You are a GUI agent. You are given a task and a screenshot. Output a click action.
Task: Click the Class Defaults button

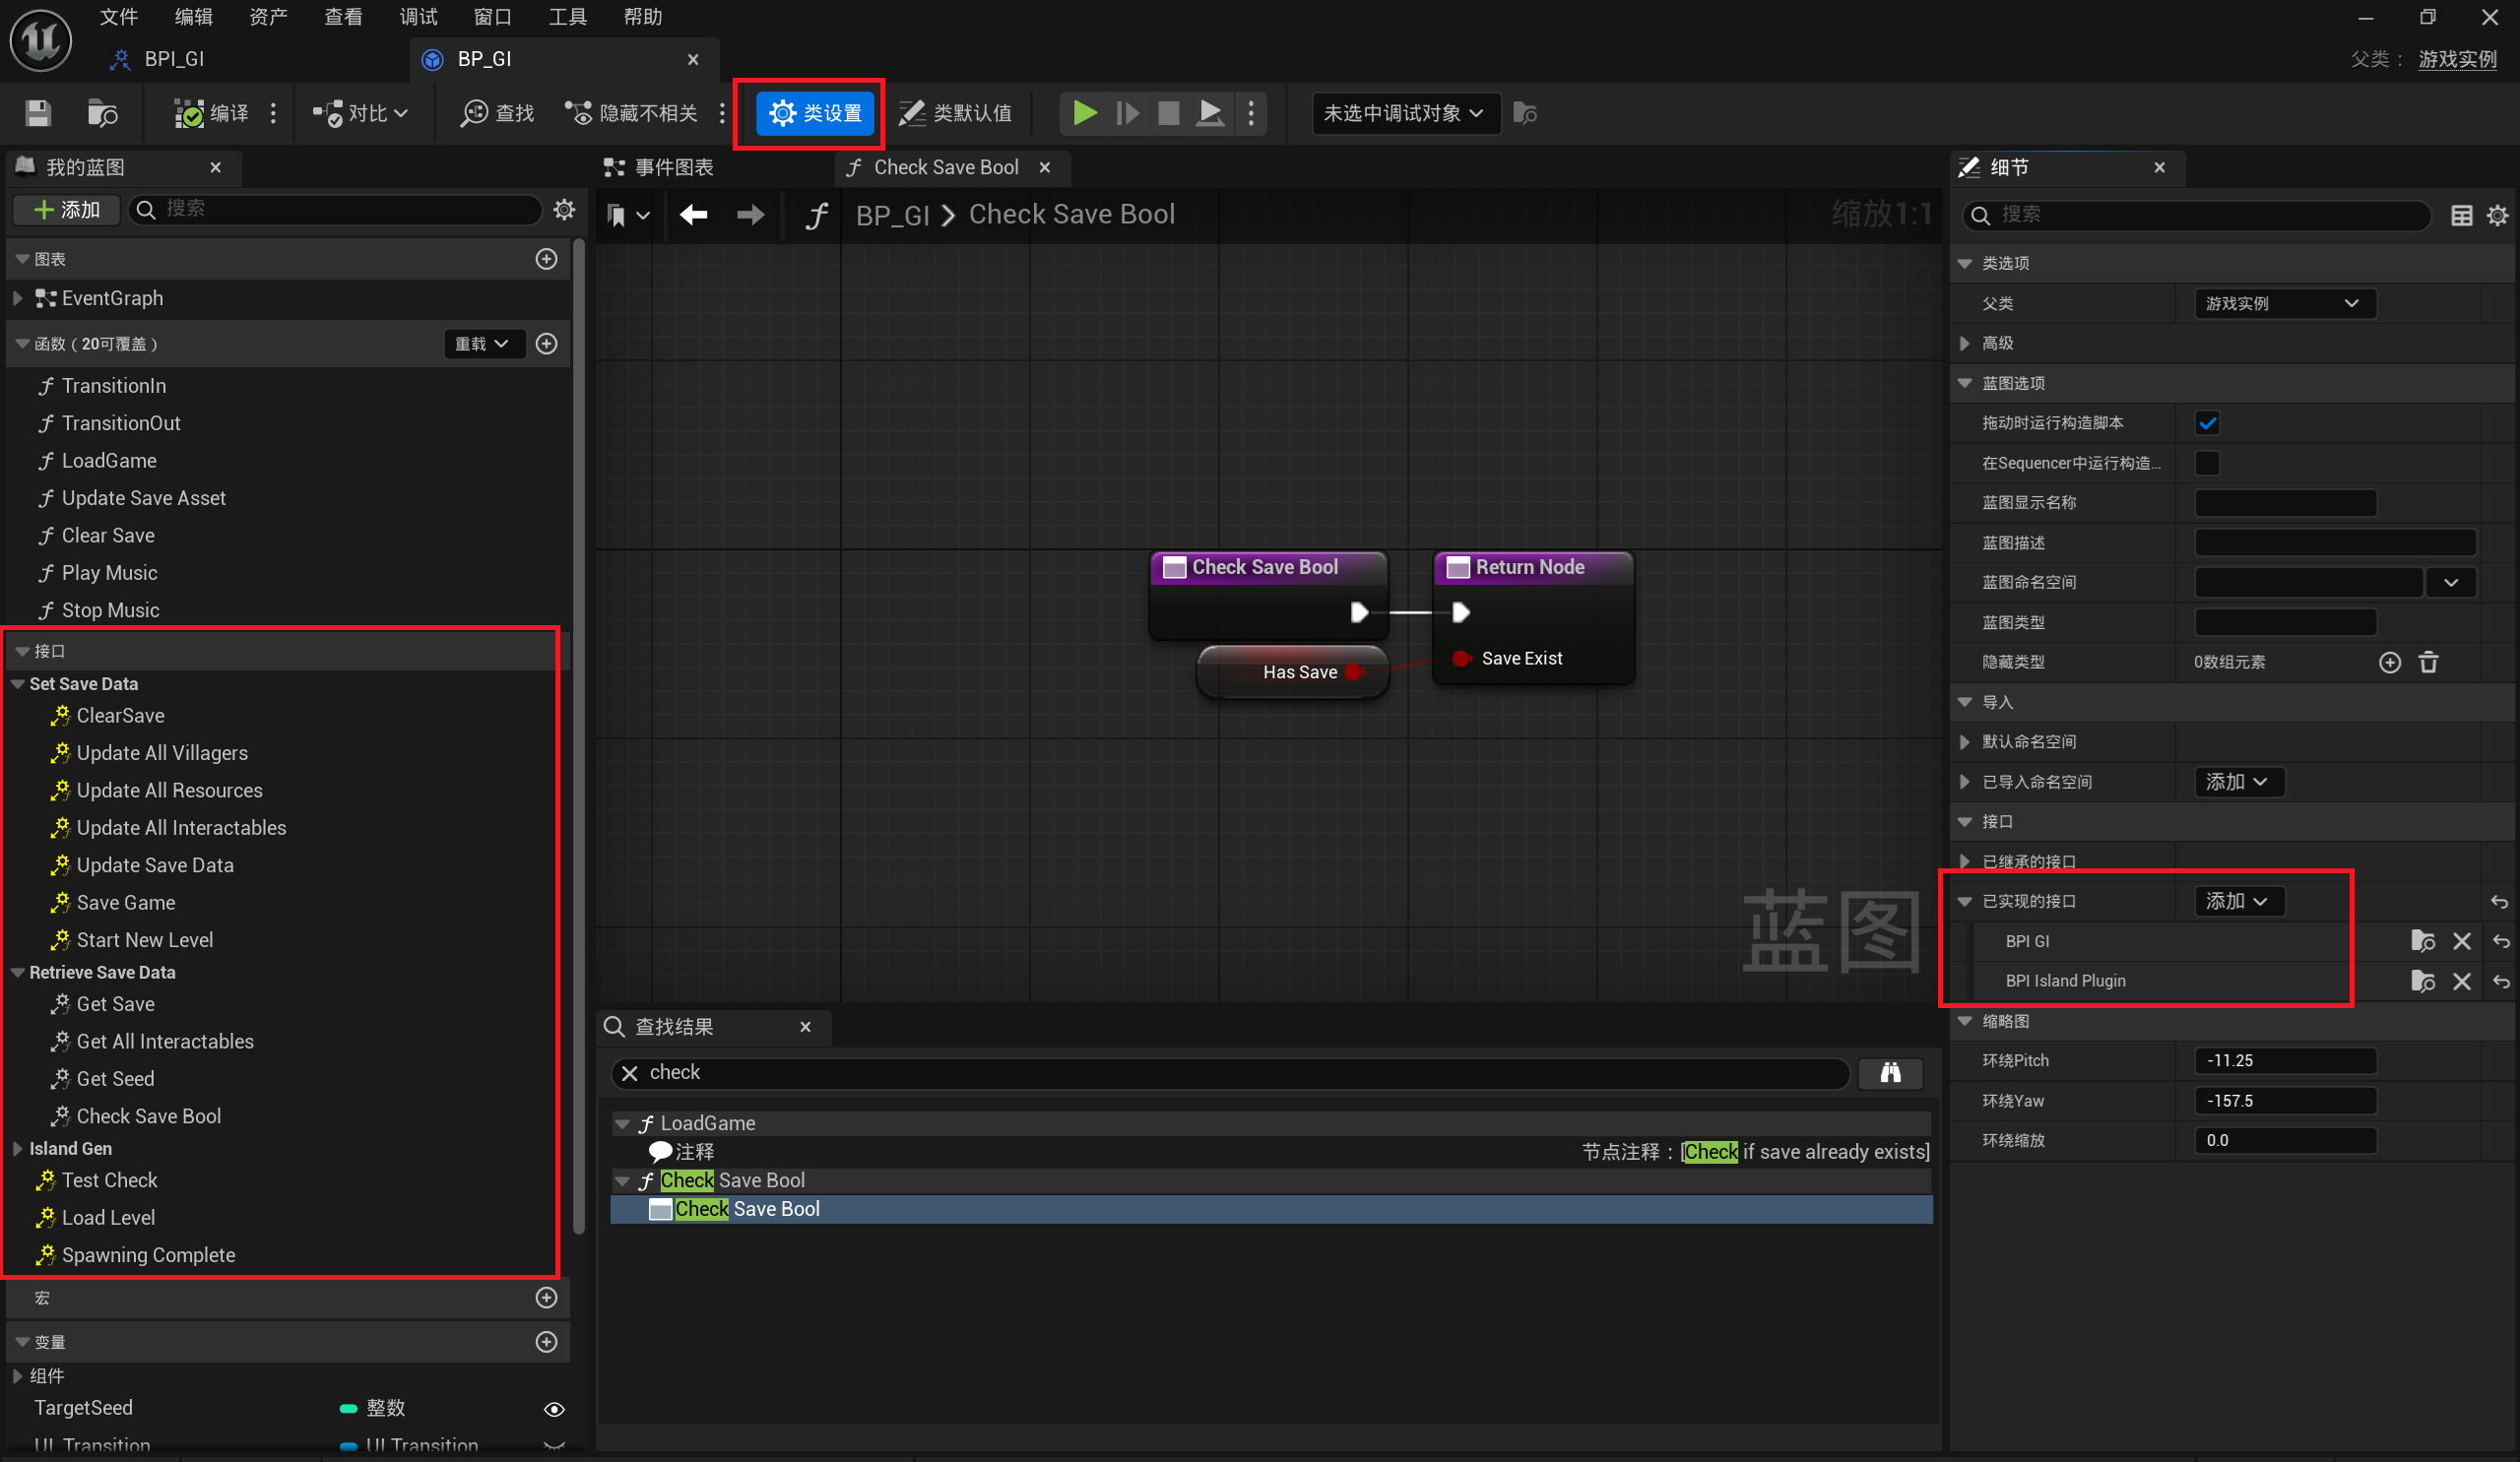point(954,113)
